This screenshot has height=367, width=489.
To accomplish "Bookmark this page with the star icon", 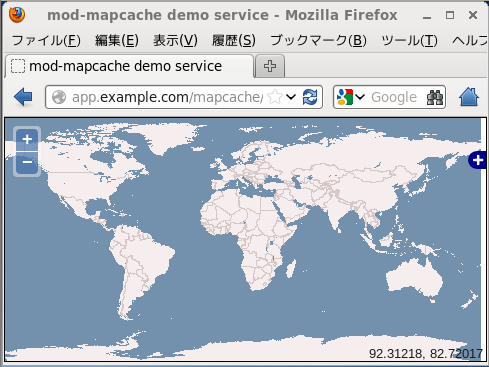I will pos(275,97).
